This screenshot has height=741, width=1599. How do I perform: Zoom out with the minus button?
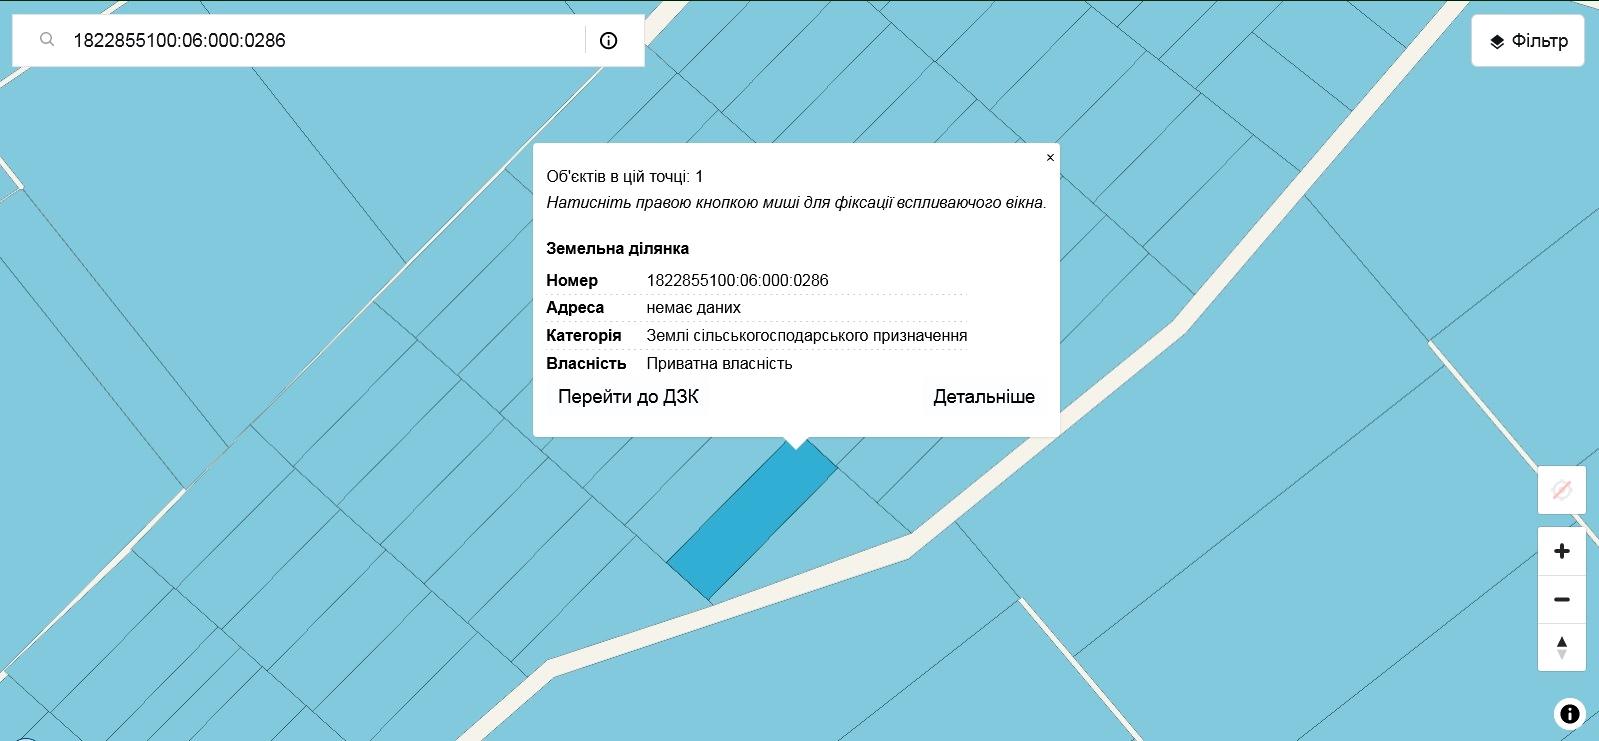[x=1561, y=600]
